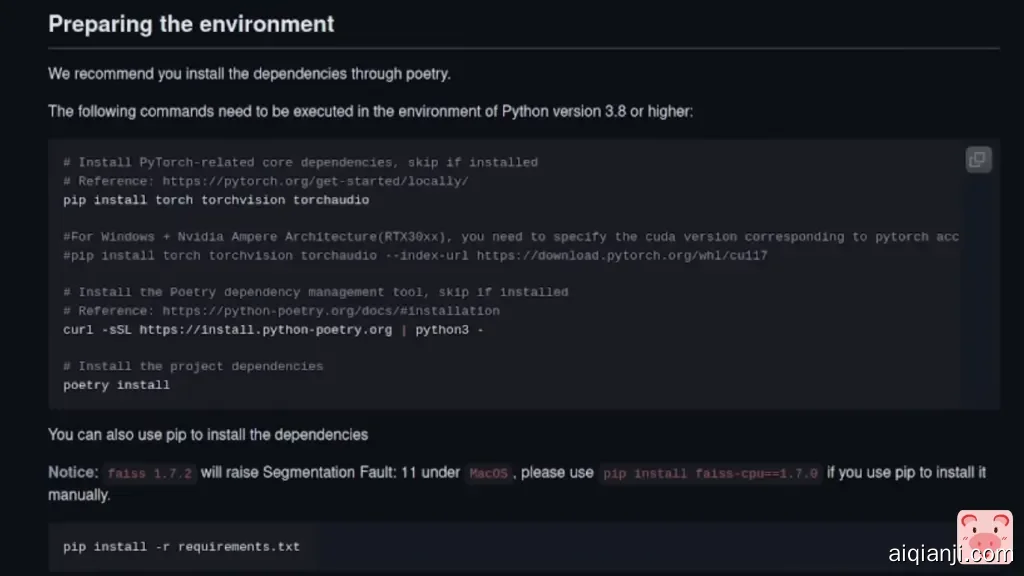Click the "faiss 1.7.2" inline code tag
Image resolution: width=1024 pixels, height=576 pixels.
click(149, 473)
